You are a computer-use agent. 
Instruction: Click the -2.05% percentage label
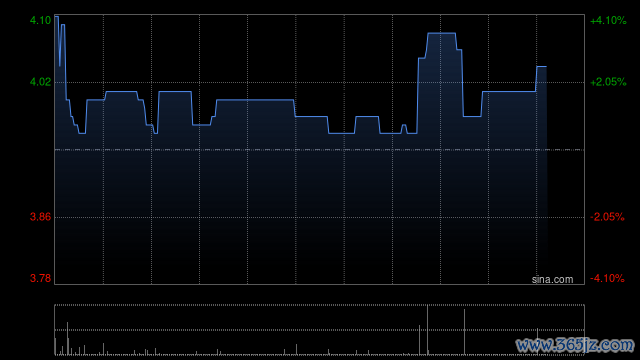[607, 217]
